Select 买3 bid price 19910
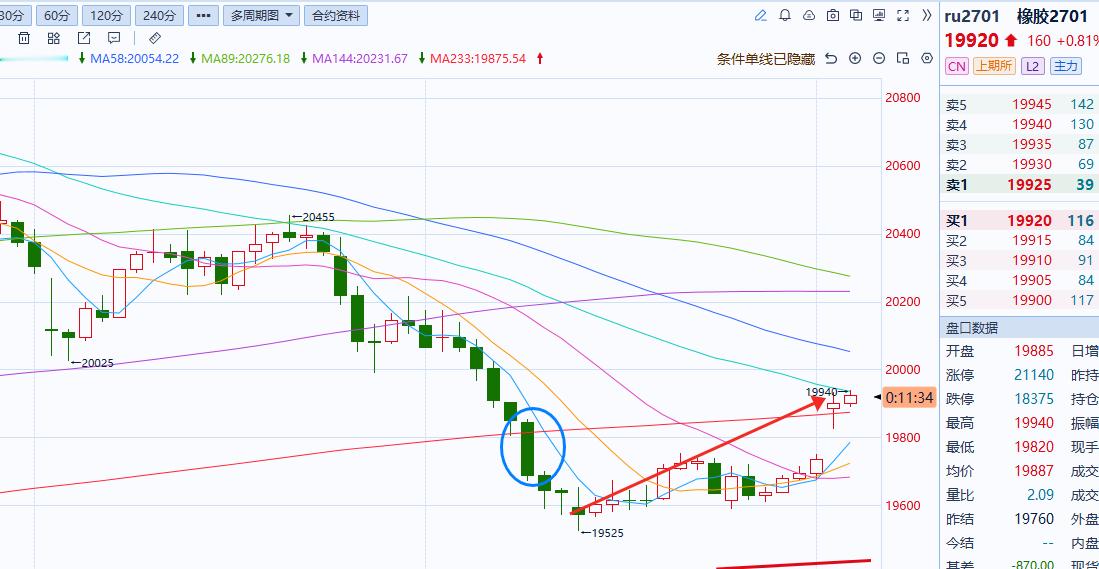 click(x=1032, y=261)
